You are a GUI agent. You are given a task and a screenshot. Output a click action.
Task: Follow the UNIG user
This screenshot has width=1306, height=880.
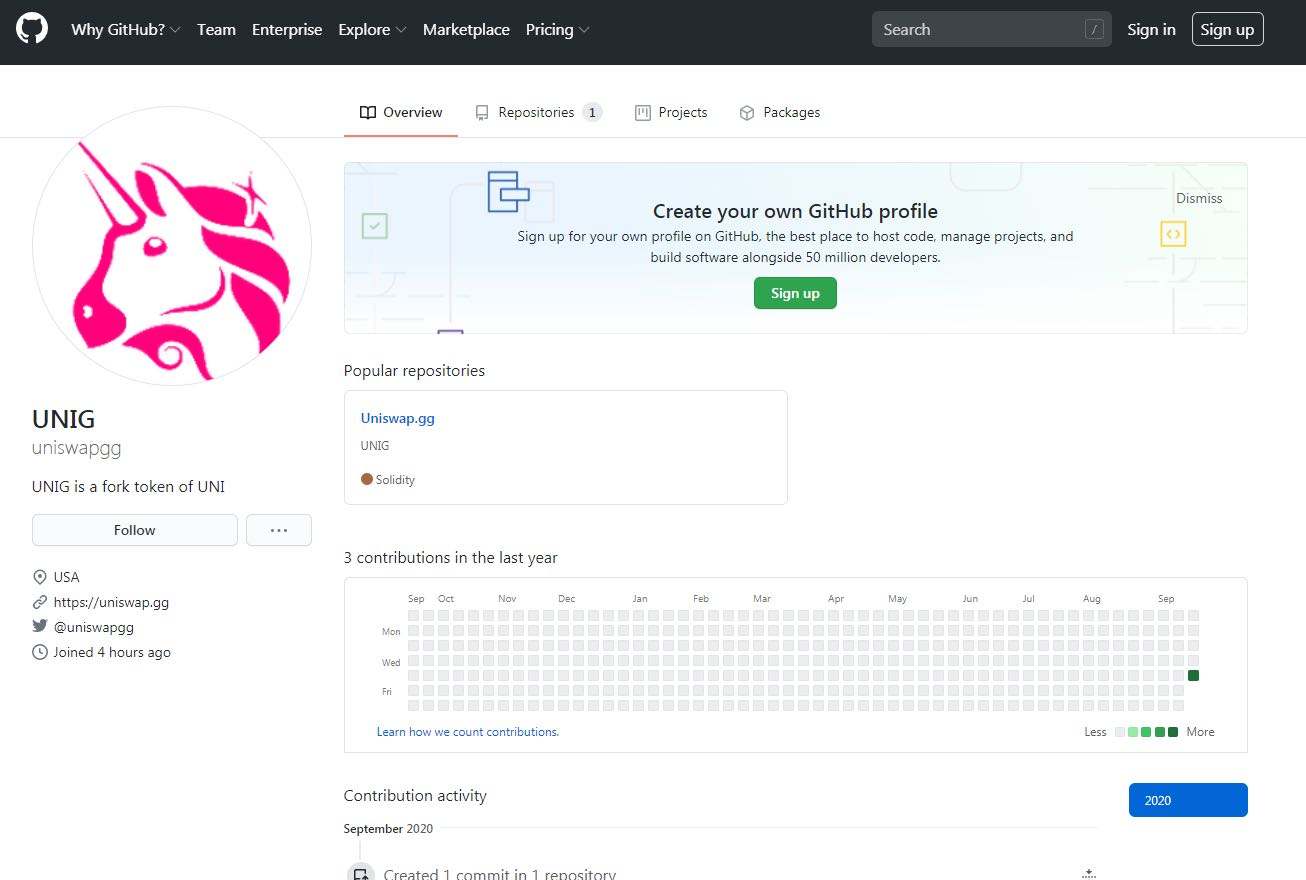tap(135, 530)
